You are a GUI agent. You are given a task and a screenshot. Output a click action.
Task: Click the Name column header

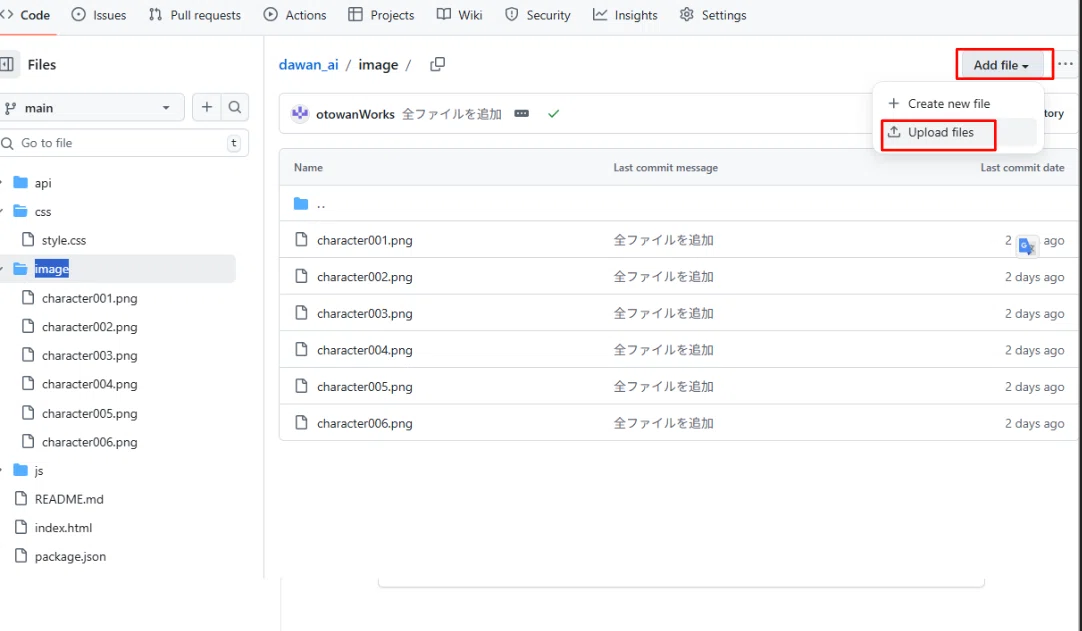click(x=308, y=168)
